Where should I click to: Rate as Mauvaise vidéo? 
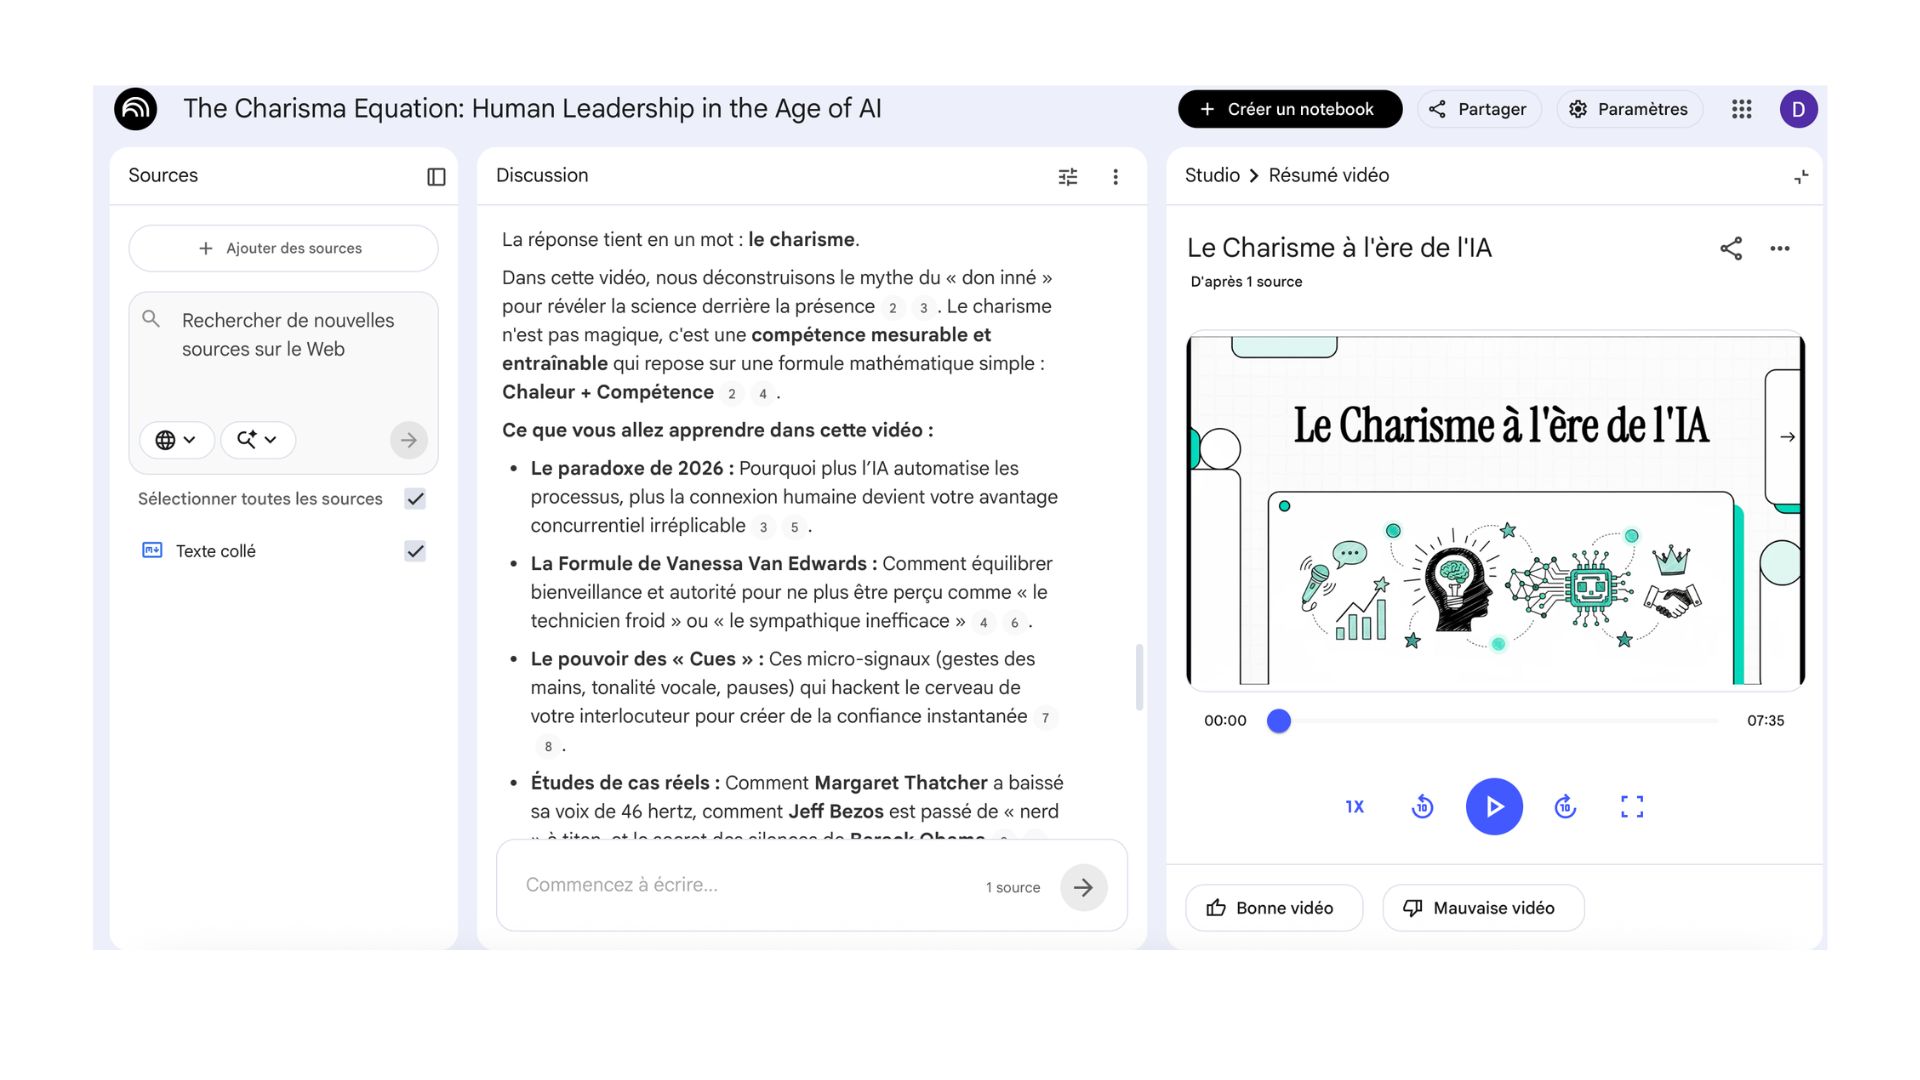(1483, 908)
